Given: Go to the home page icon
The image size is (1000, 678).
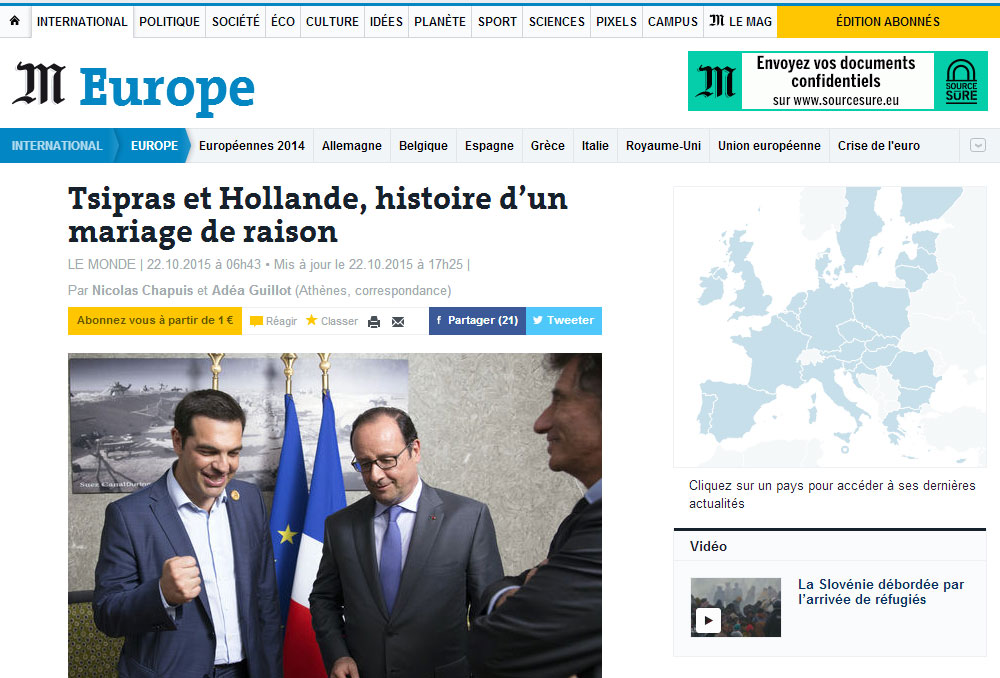Looking at the screenshot, I should pyautogui.click(x=15, y=21).
